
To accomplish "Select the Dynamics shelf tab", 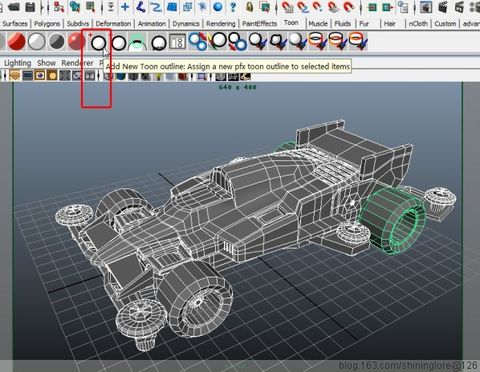I will click(186, 24).
